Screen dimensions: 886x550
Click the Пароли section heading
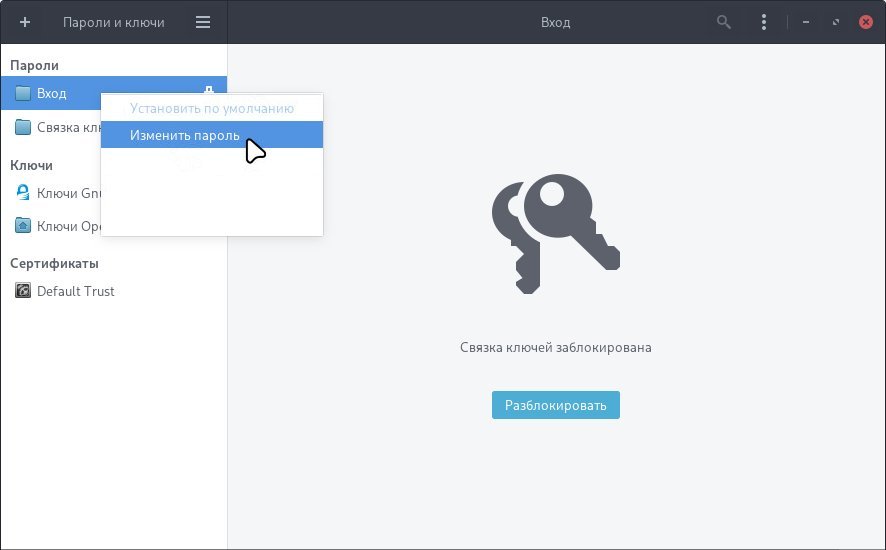[34, 66]
